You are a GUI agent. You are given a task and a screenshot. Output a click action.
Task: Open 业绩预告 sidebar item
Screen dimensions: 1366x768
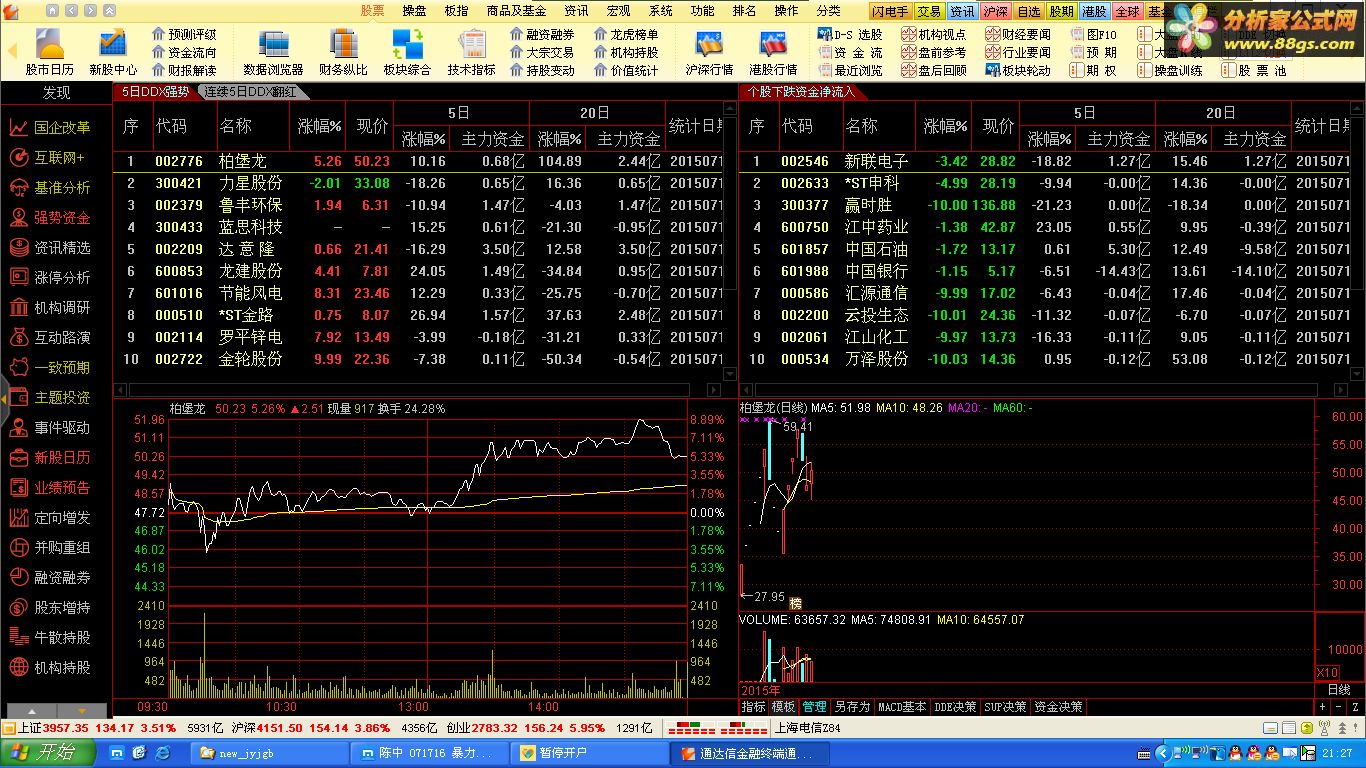pyautogui.click(x=52, y=487)
